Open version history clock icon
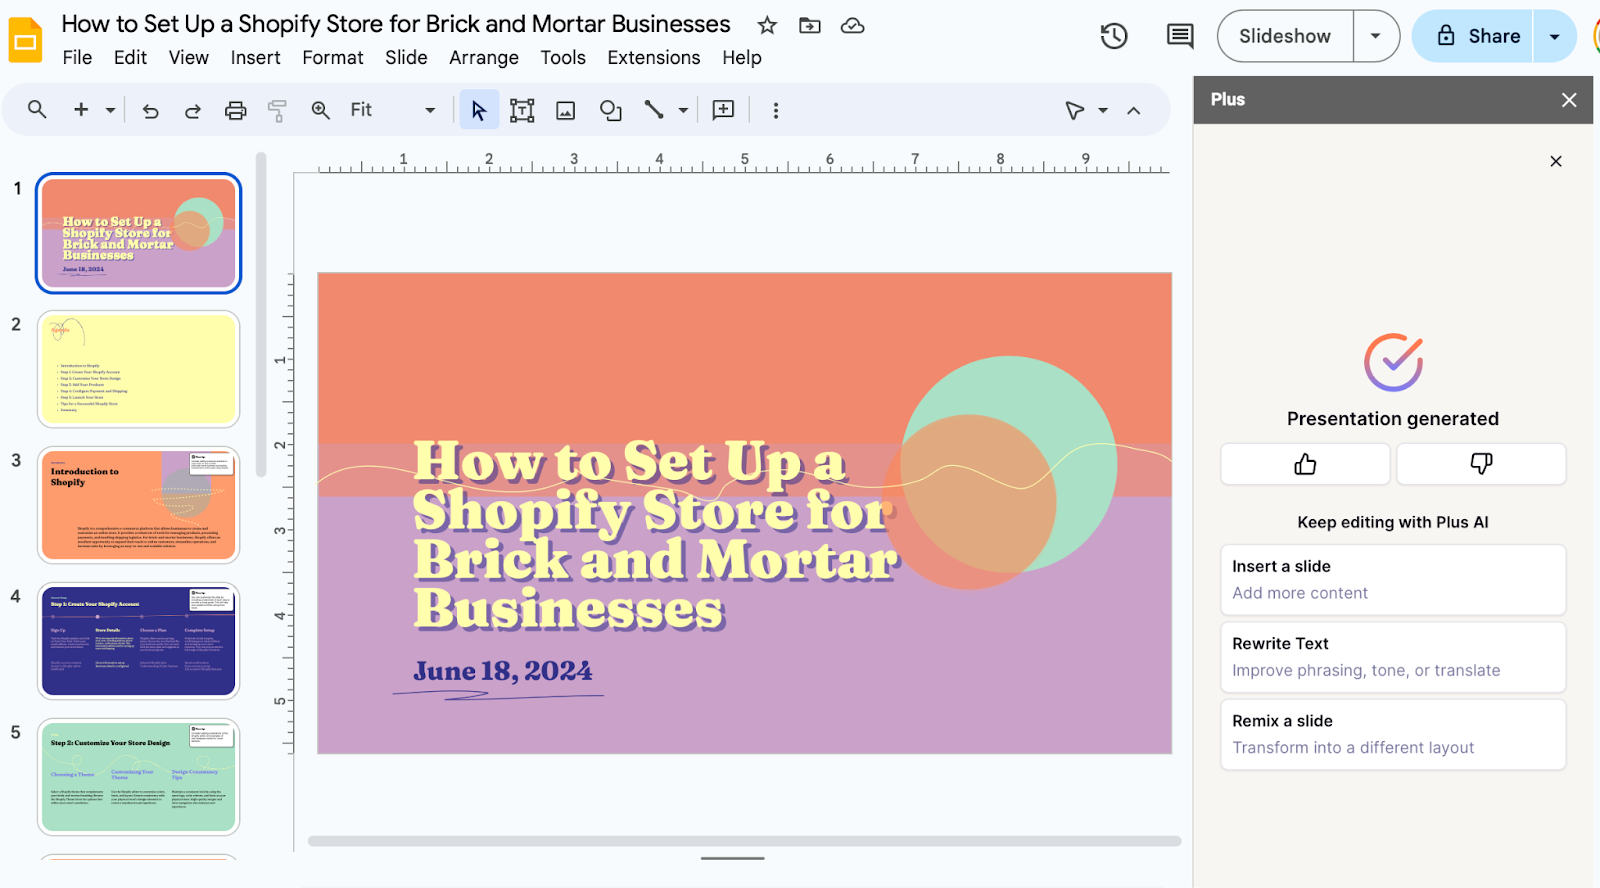This screenshot has width=1600, height=888. [1114, 36]
